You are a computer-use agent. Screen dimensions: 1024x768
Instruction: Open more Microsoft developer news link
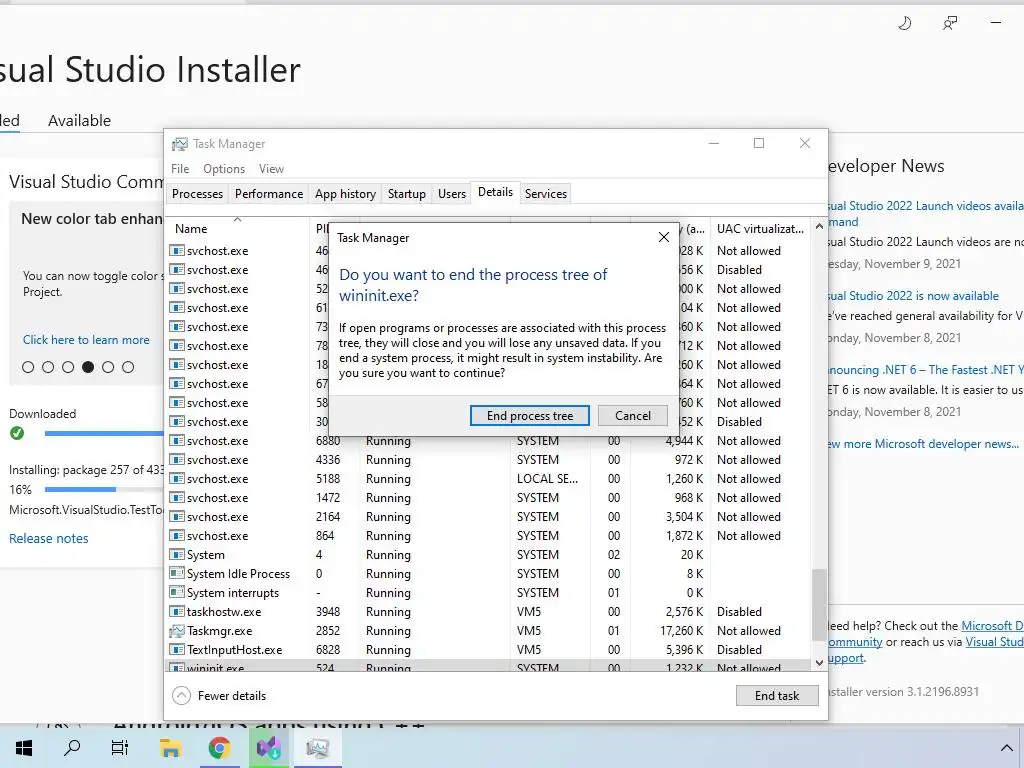coord(923,444)
